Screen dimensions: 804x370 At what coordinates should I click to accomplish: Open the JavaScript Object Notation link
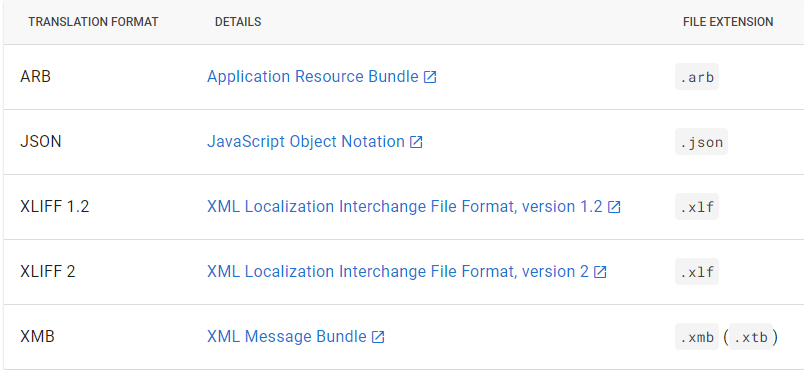click(x=306, y=141)
